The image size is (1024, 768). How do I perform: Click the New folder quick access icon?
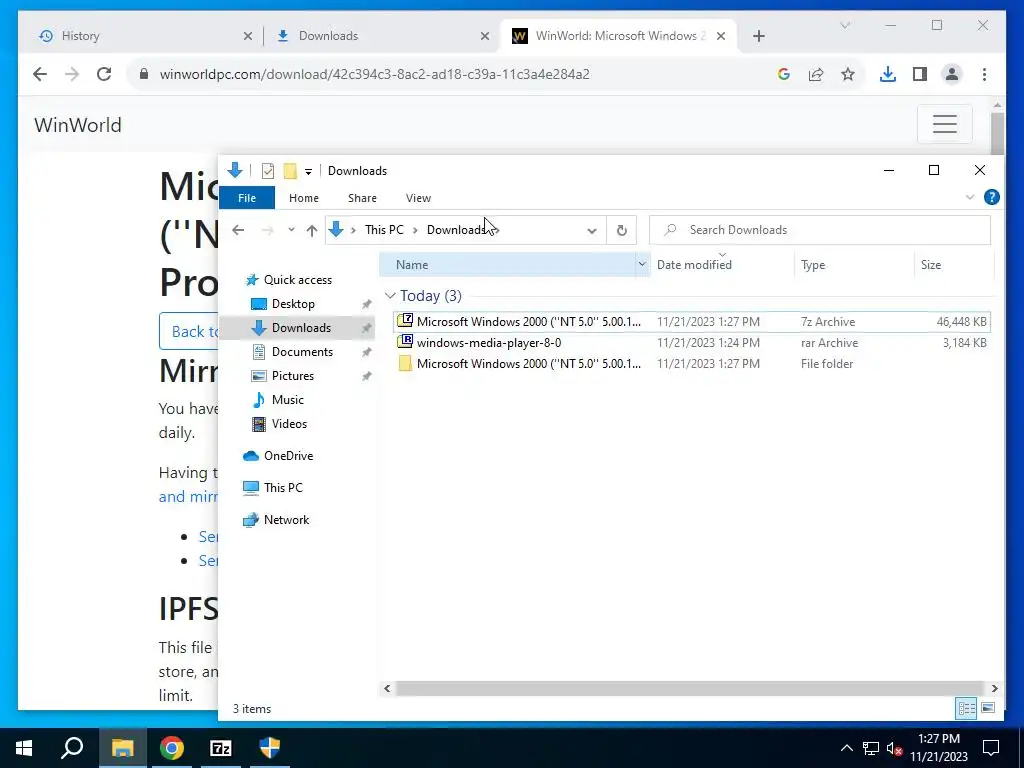click(x=290, y=171)
